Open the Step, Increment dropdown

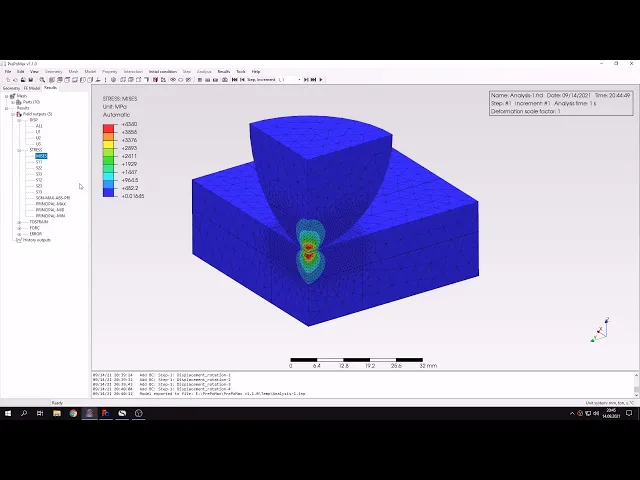[299, 80]
